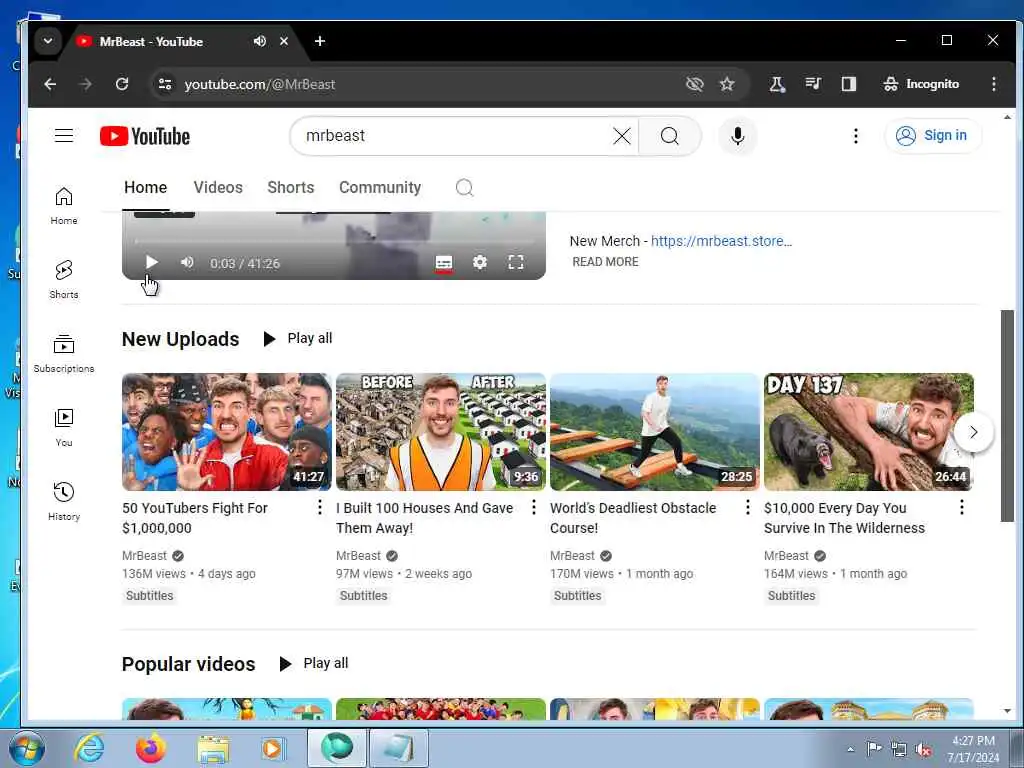1024x768 pixels.
Task: Mute the MrBeast tab audio
Action: [x=259, y=41]
